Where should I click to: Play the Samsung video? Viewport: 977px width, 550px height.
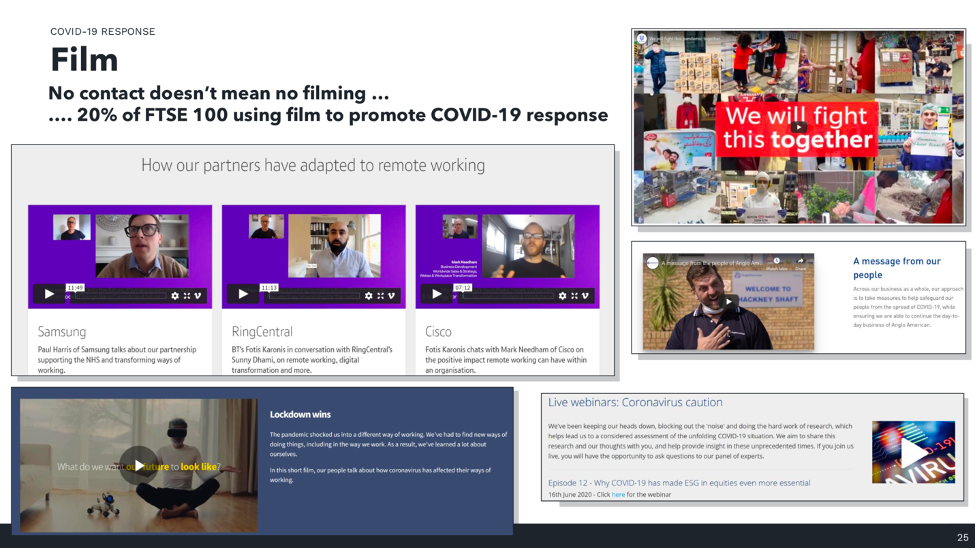pyautogui.click(x=48, y=294)
